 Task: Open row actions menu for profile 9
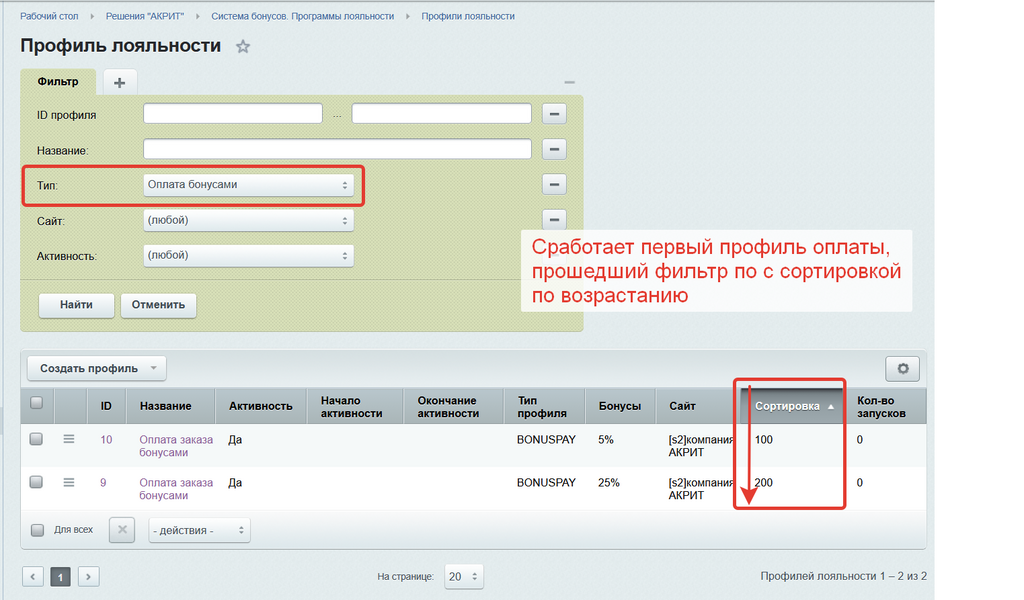pyautogui.click(x=69, y=482)
